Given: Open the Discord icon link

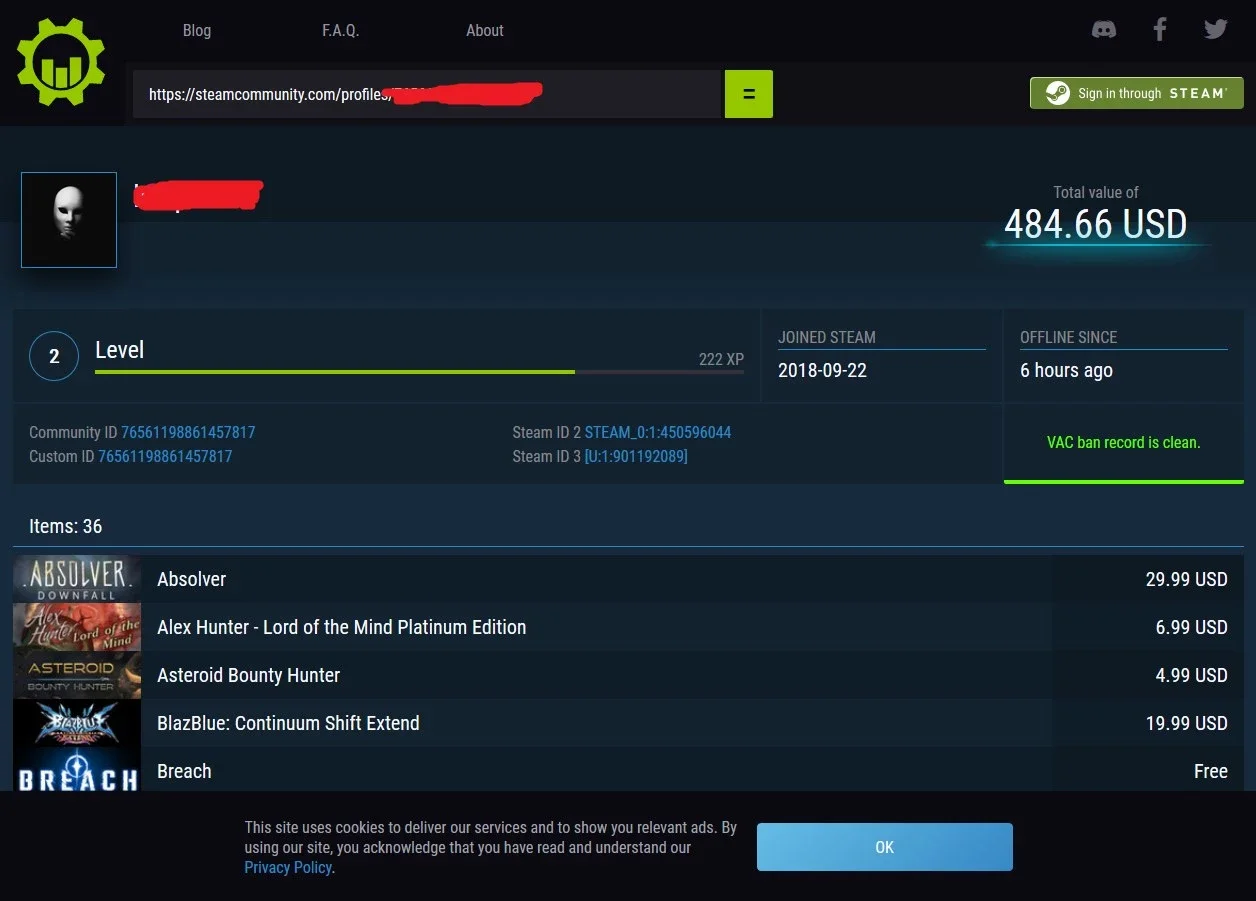Looking at the screenshot, I should pos(1104,30).
